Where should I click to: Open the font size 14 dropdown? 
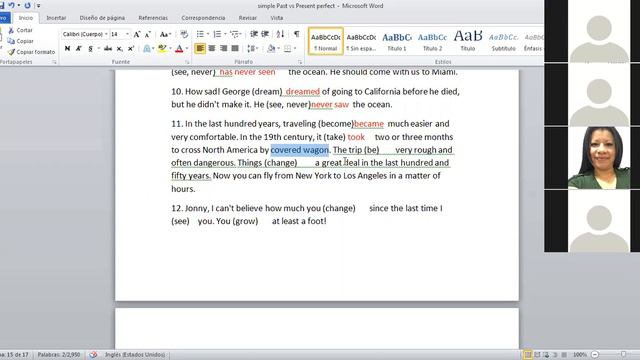click(127, 34)
